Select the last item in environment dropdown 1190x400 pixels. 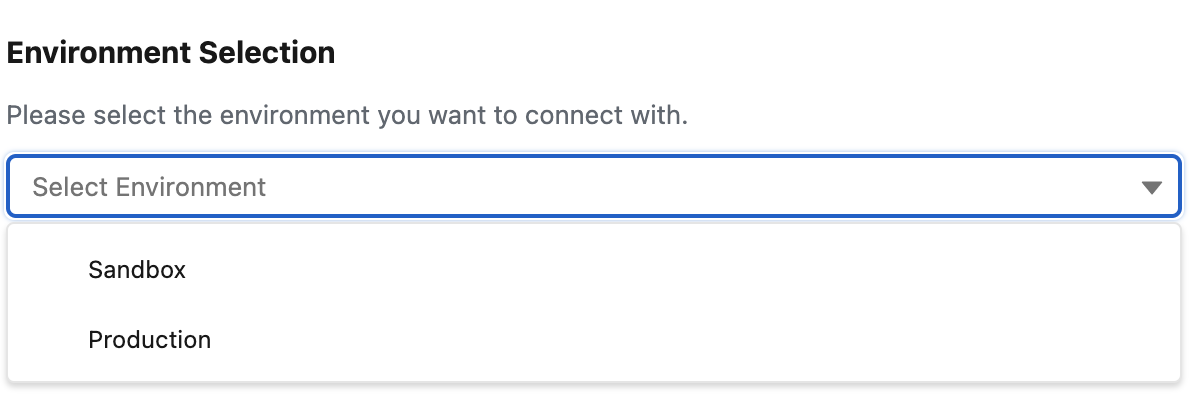coord(150,340)
